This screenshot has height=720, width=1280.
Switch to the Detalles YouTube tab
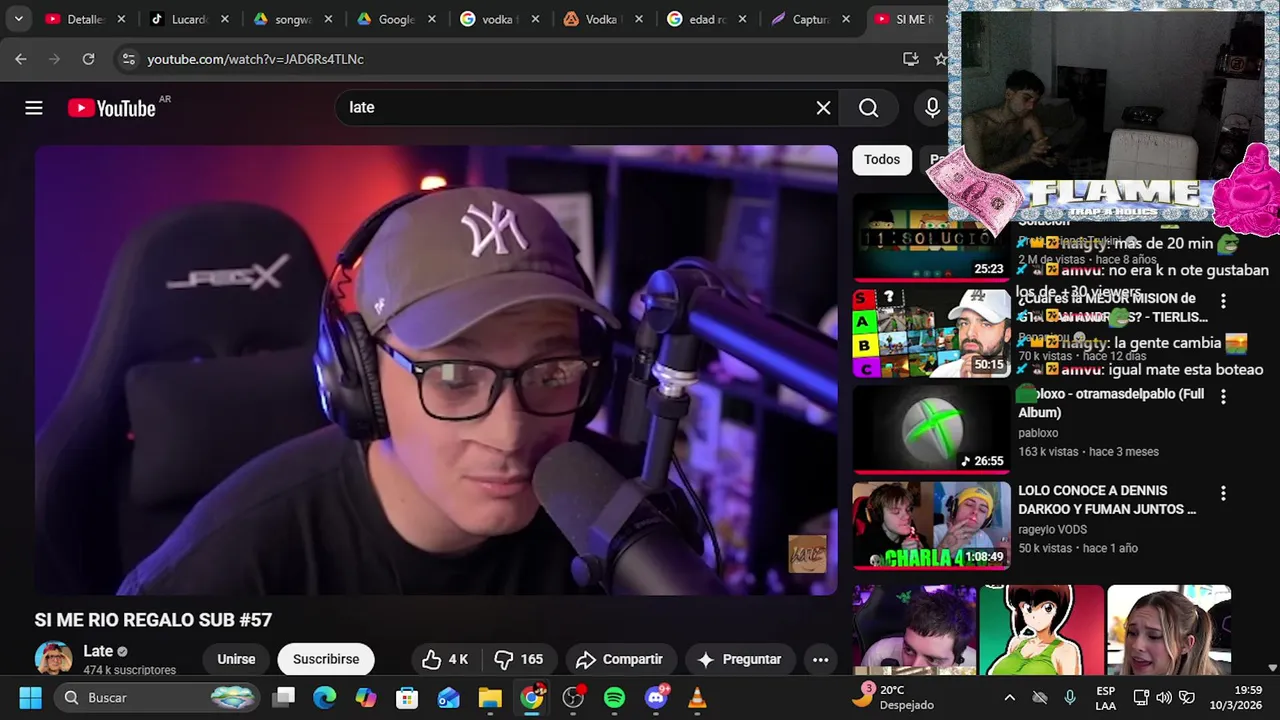[85, 19]
